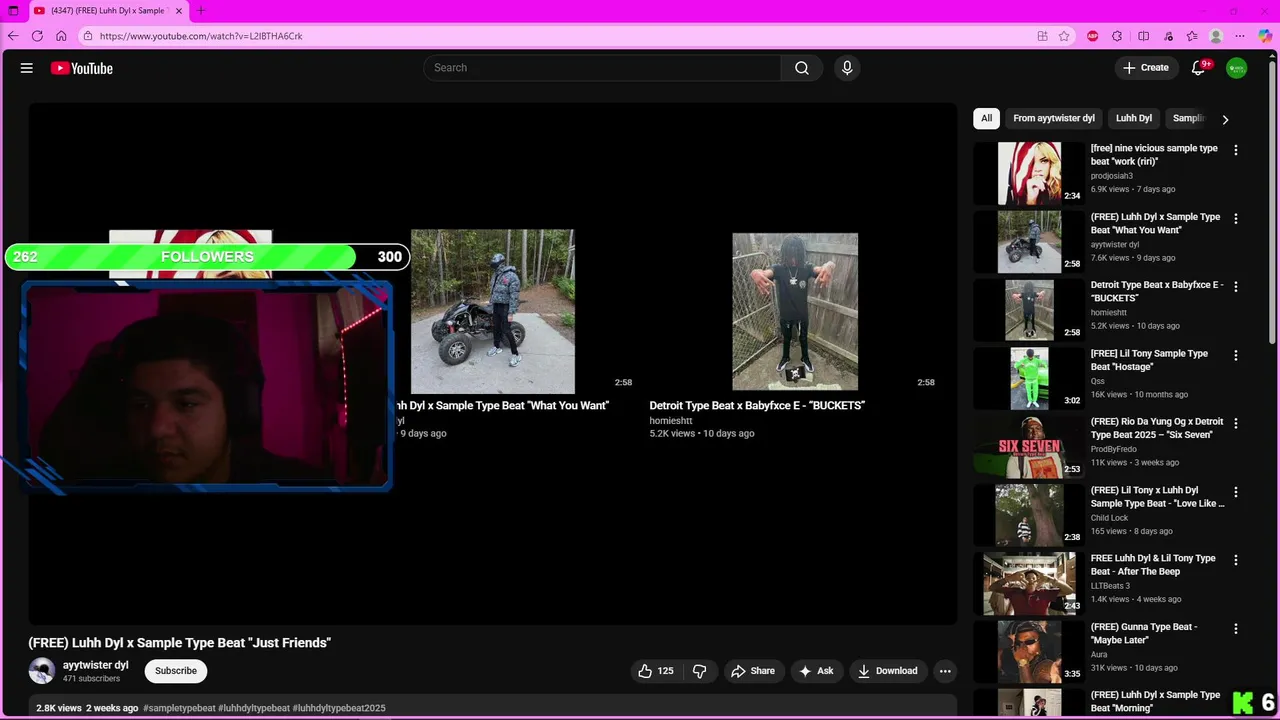Image resolution: width=1280 pixels, height=720 pixels.
Task: Open sidebar Gunna "Maybe Later" thumbnail
Action: coord(1029,652)
